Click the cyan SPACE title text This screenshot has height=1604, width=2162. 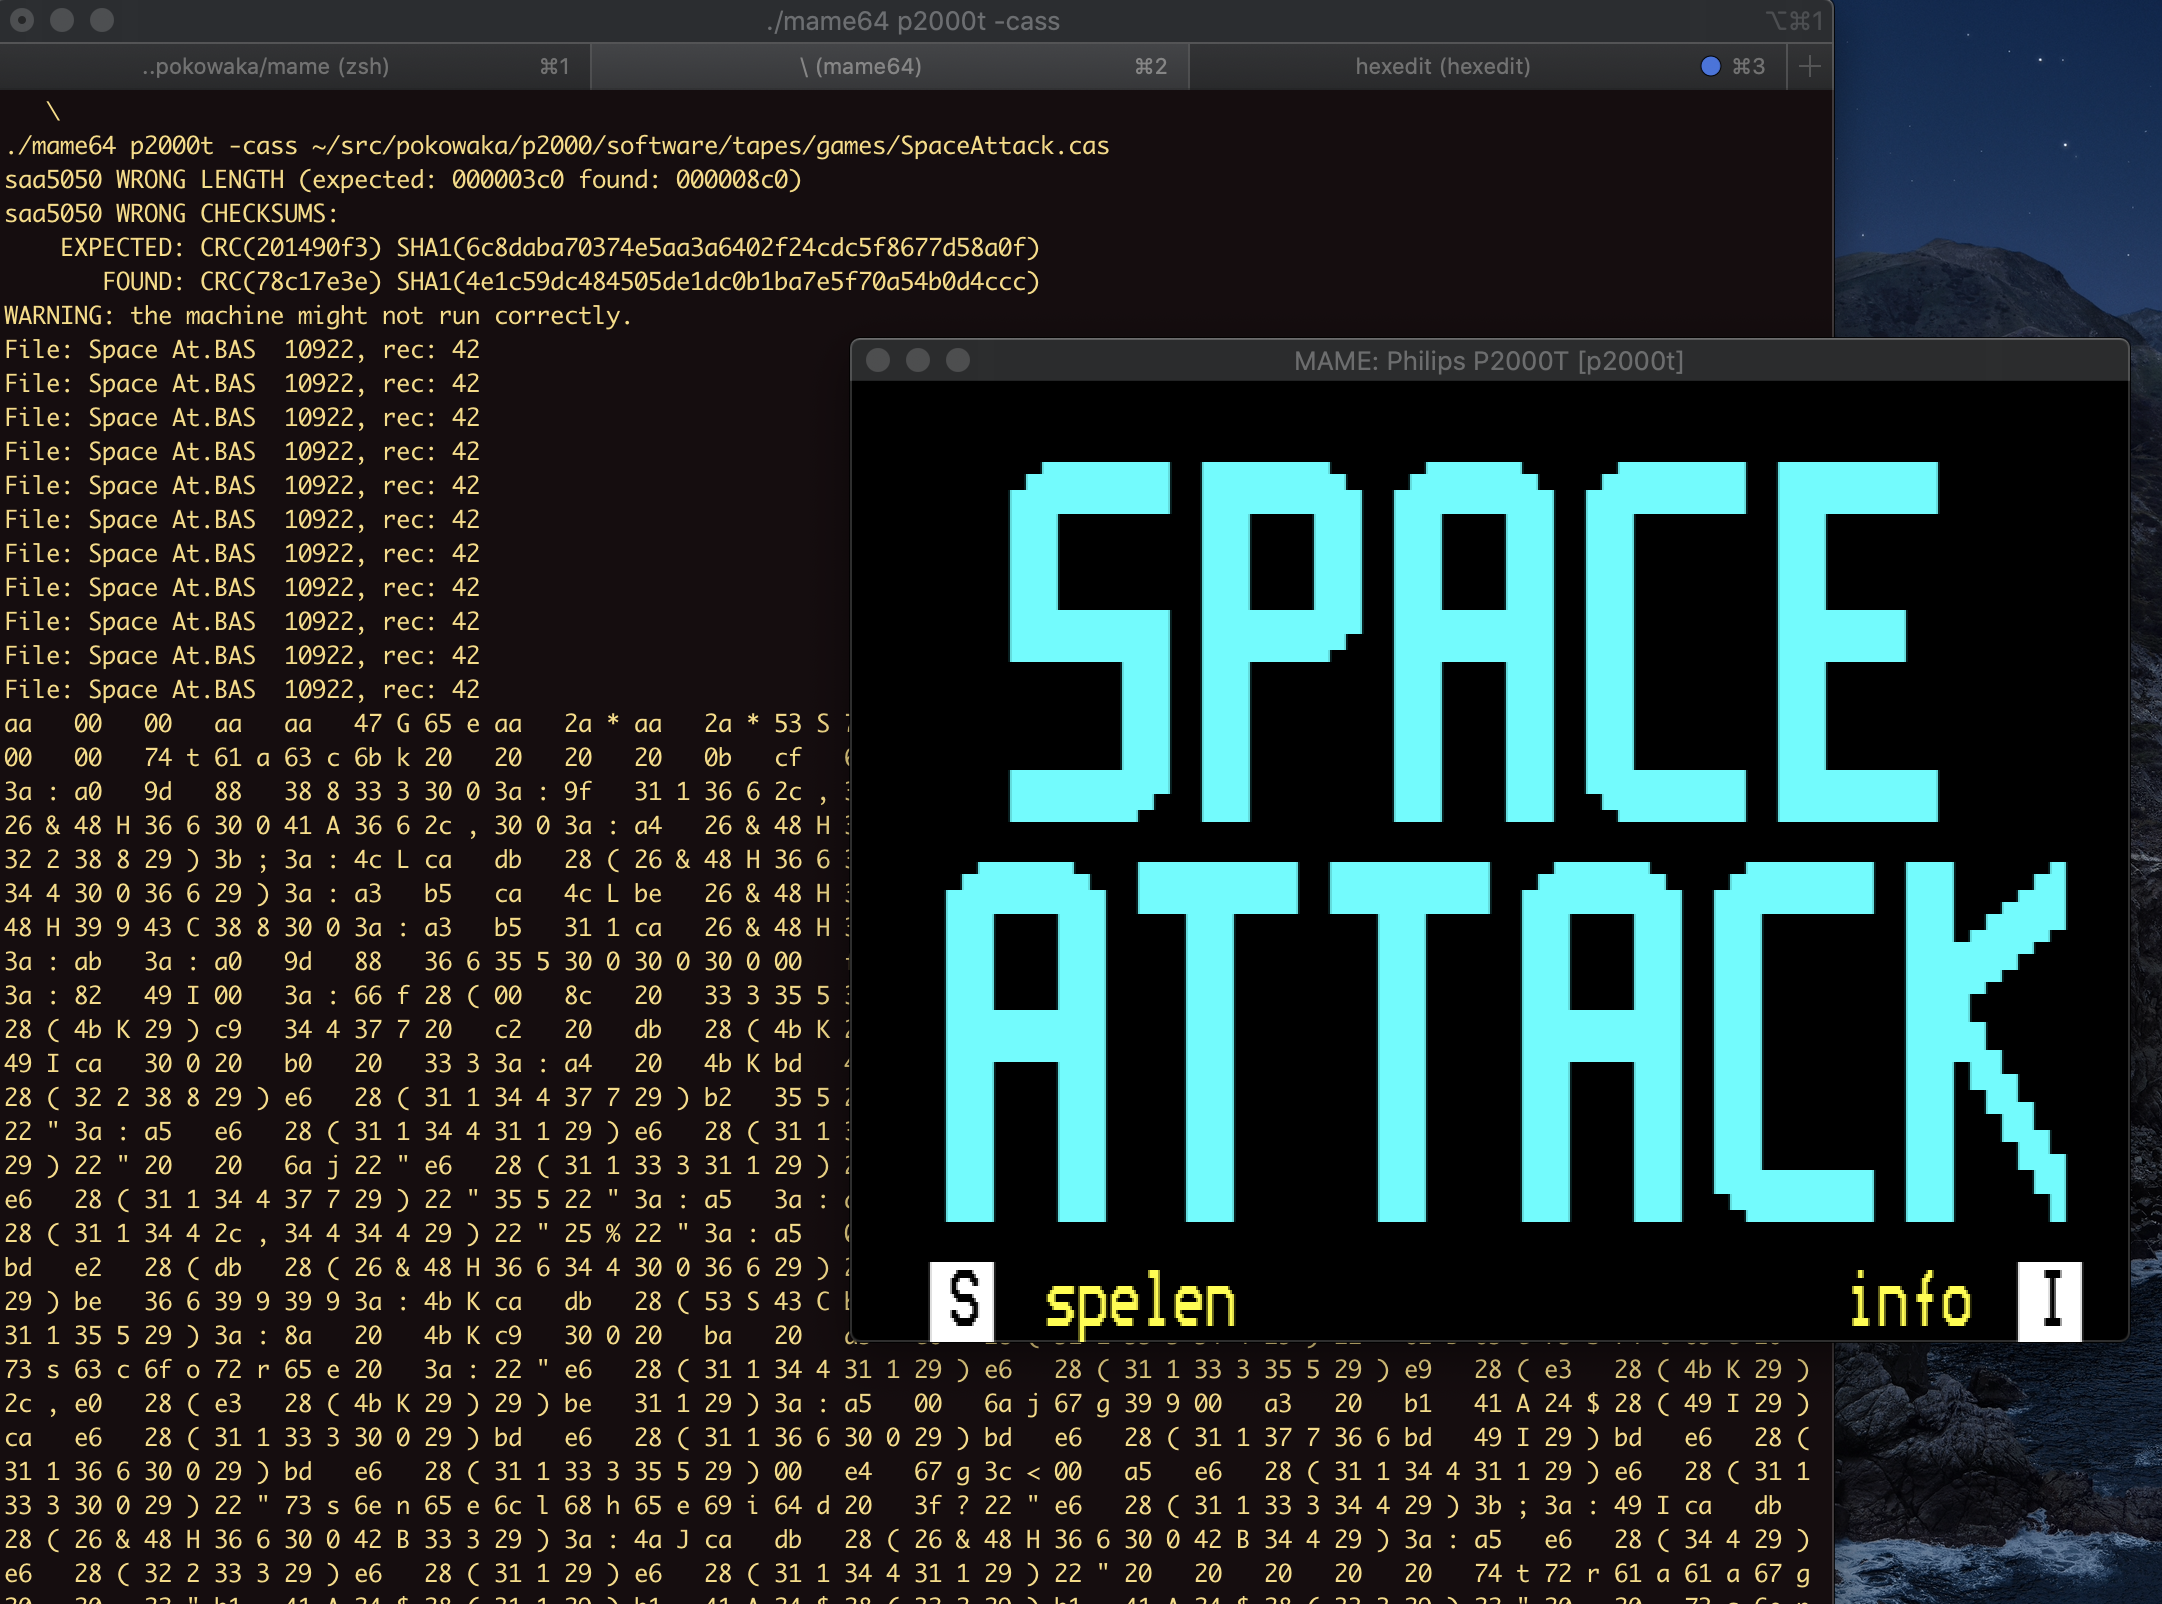[1474, 640]
